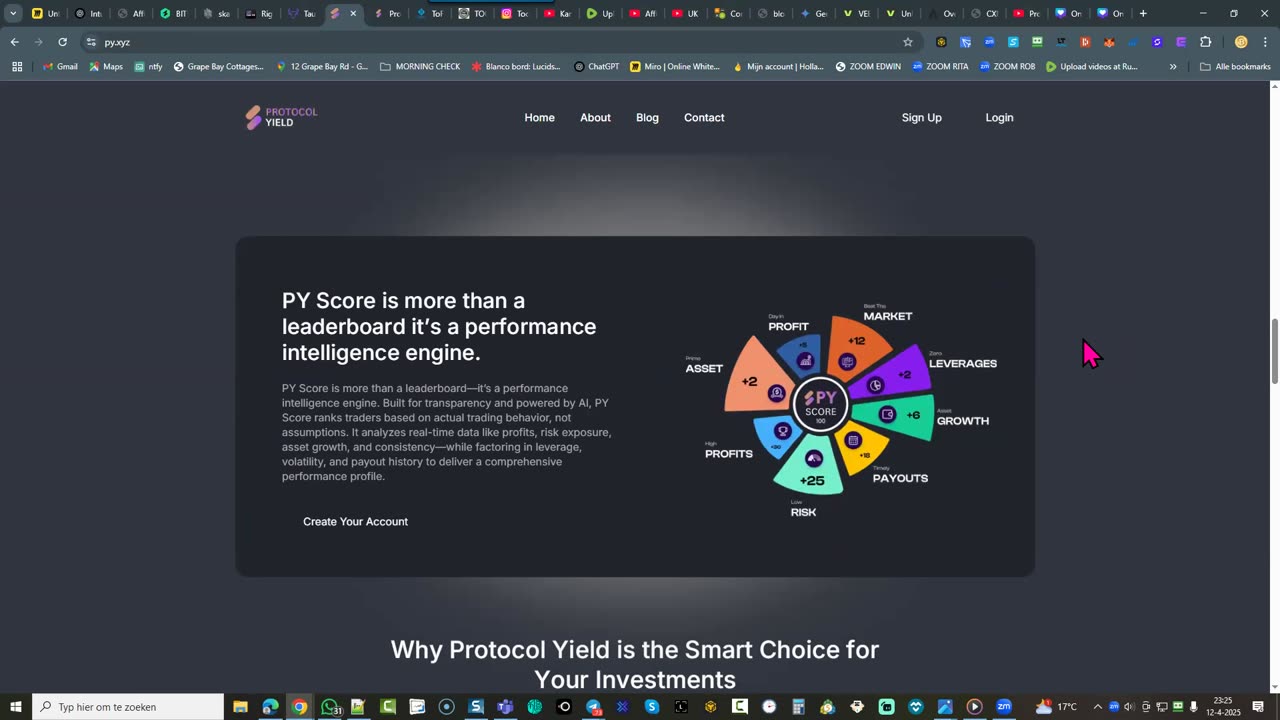Click Create Your Account button
The image size is (1280, 720).
(355, 522)
